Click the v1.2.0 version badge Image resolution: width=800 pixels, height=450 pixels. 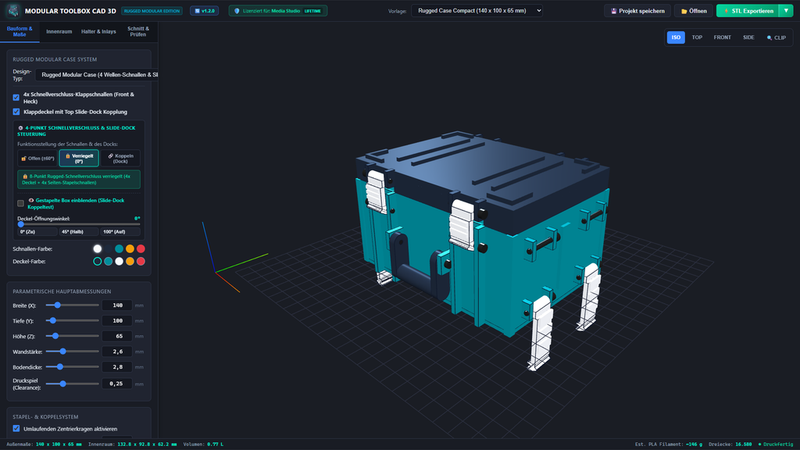pyautogui.click(x=204, y=11)
